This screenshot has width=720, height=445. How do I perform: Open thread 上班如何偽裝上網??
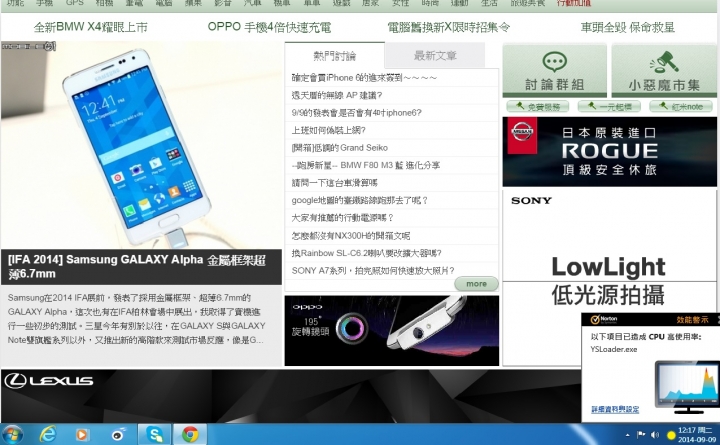click(x=328, y=130)
